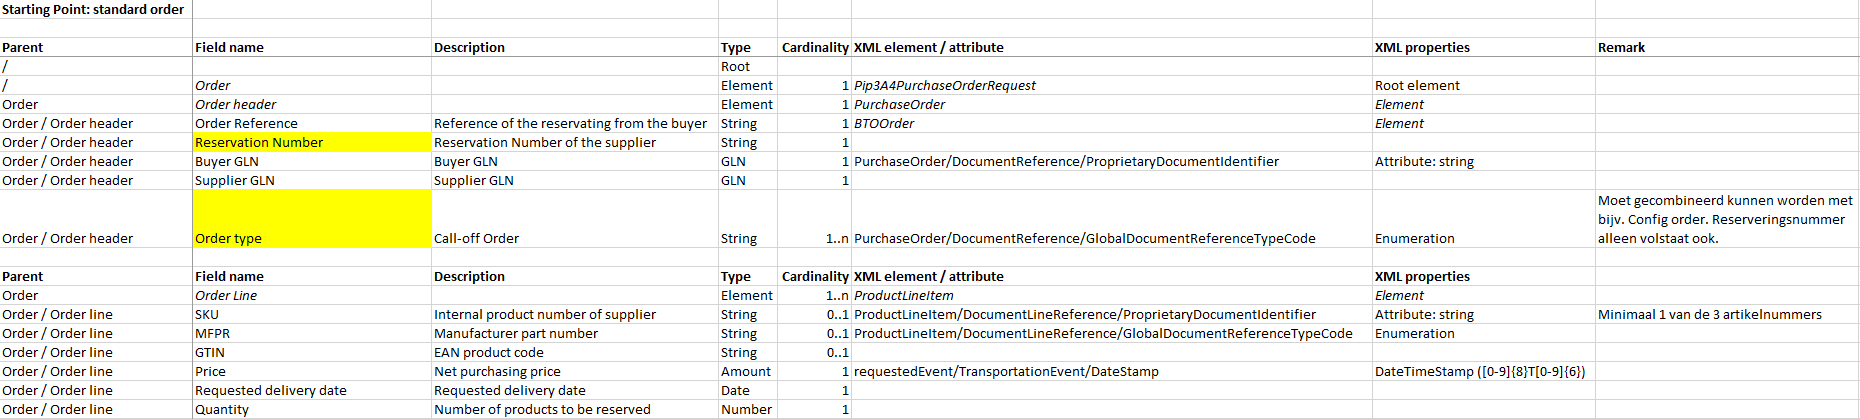The width and height of the screenshot is (1860, 419).
Task: Select the "Starting Point: standard order" title cell
Action: (x=93, y=10)
